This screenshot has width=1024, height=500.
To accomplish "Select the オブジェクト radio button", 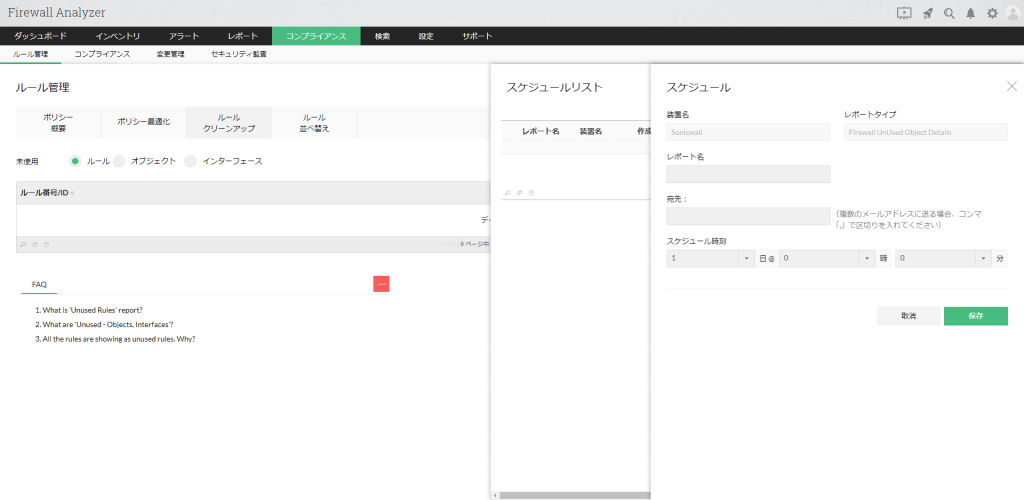I will click(119, 161).
